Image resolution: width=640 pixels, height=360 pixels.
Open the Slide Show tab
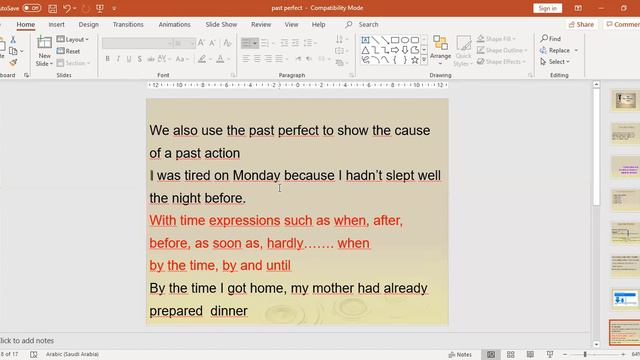pos(221,24)
